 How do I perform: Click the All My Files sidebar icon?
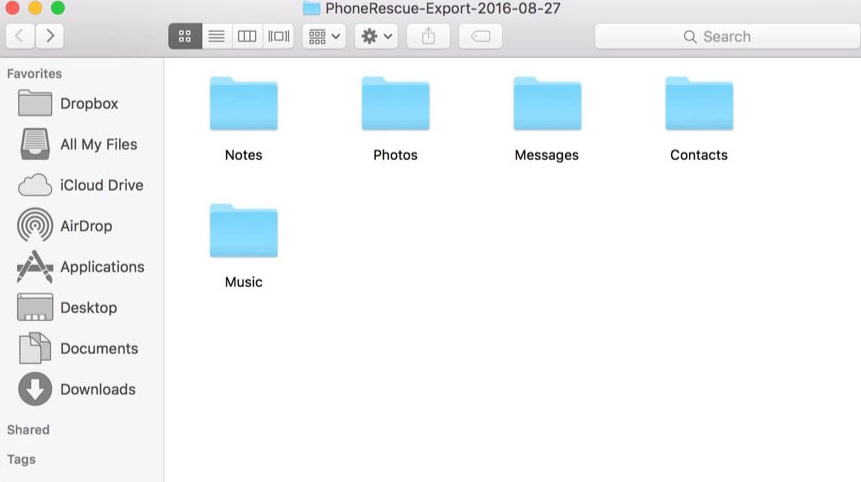[x=35, y=144]
